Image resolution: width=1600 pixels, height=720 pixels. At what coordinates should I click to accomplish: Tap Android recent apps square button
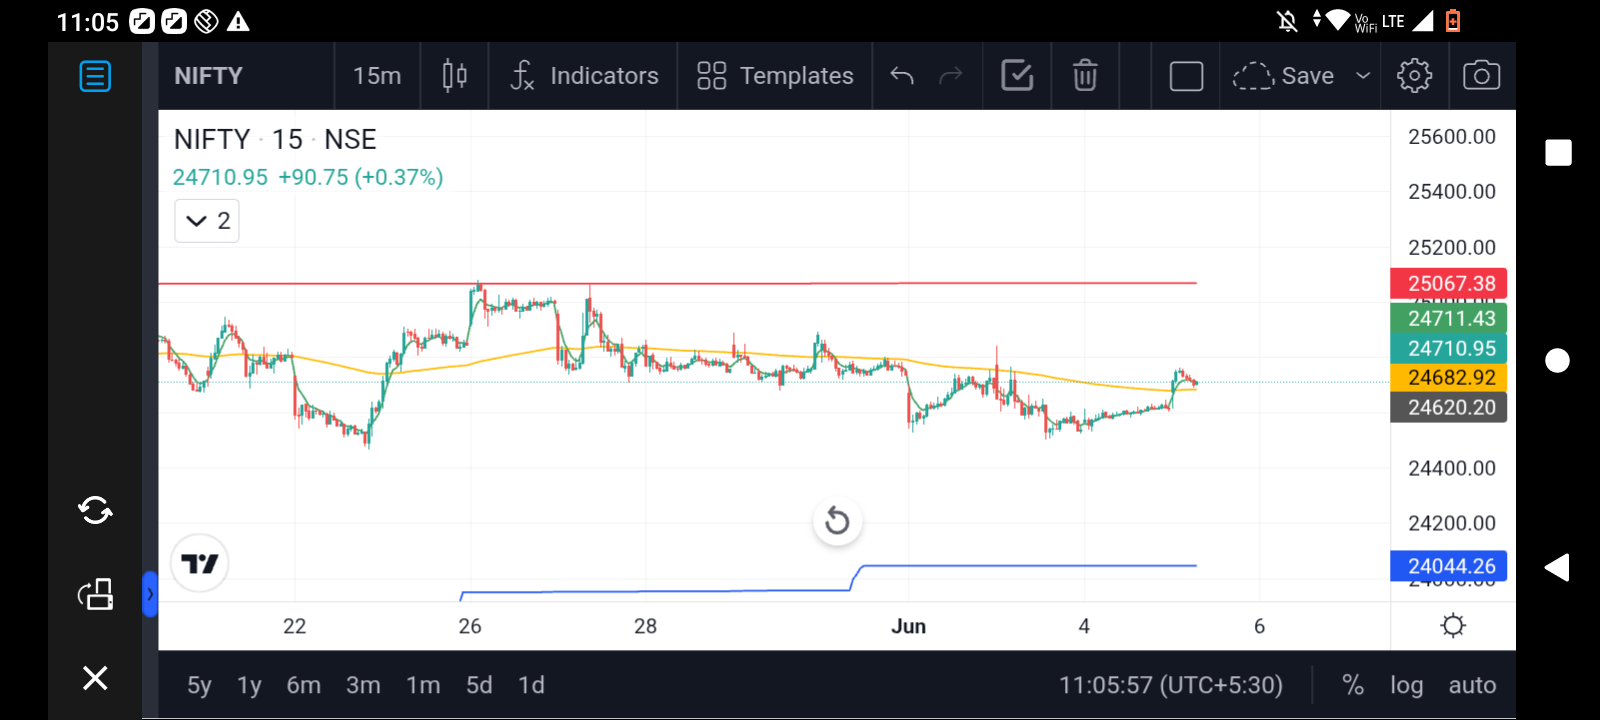(x=1558, y=153)
